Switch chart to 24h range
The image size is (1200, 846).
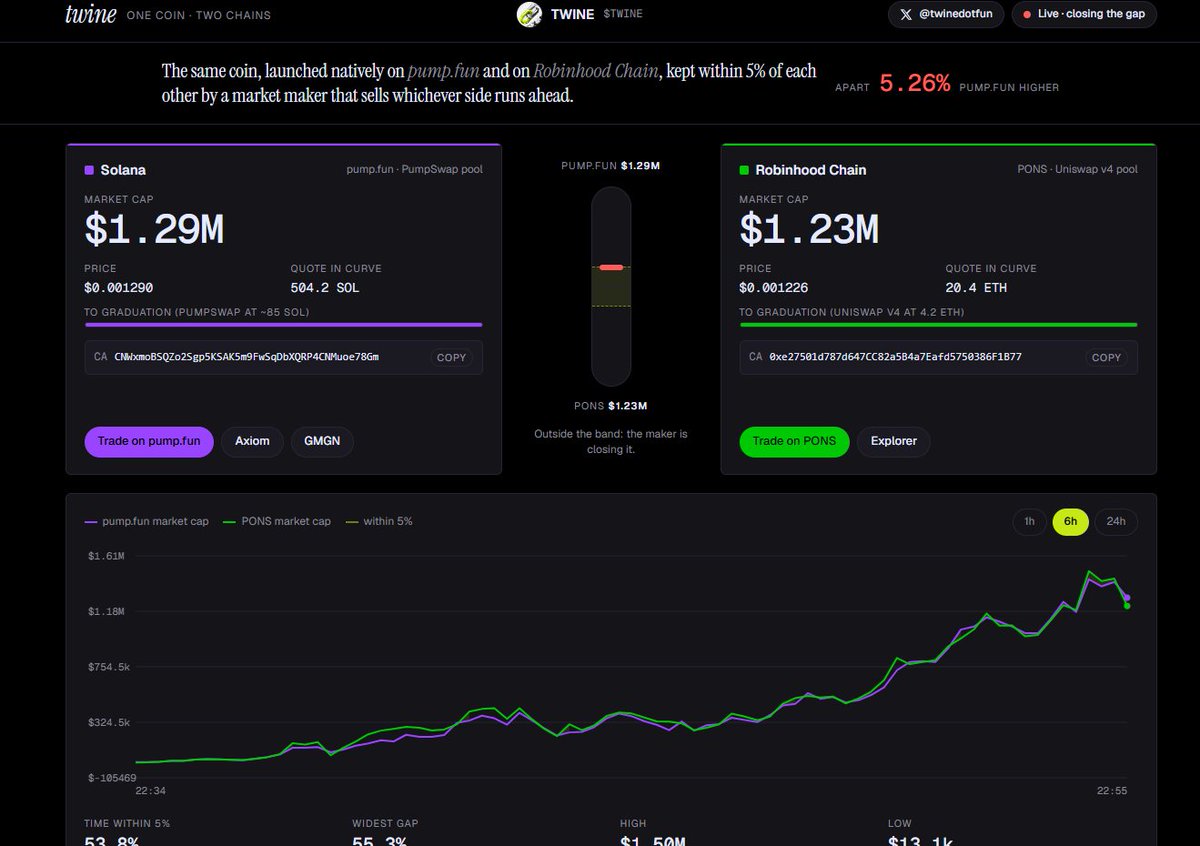[1116, 521]
